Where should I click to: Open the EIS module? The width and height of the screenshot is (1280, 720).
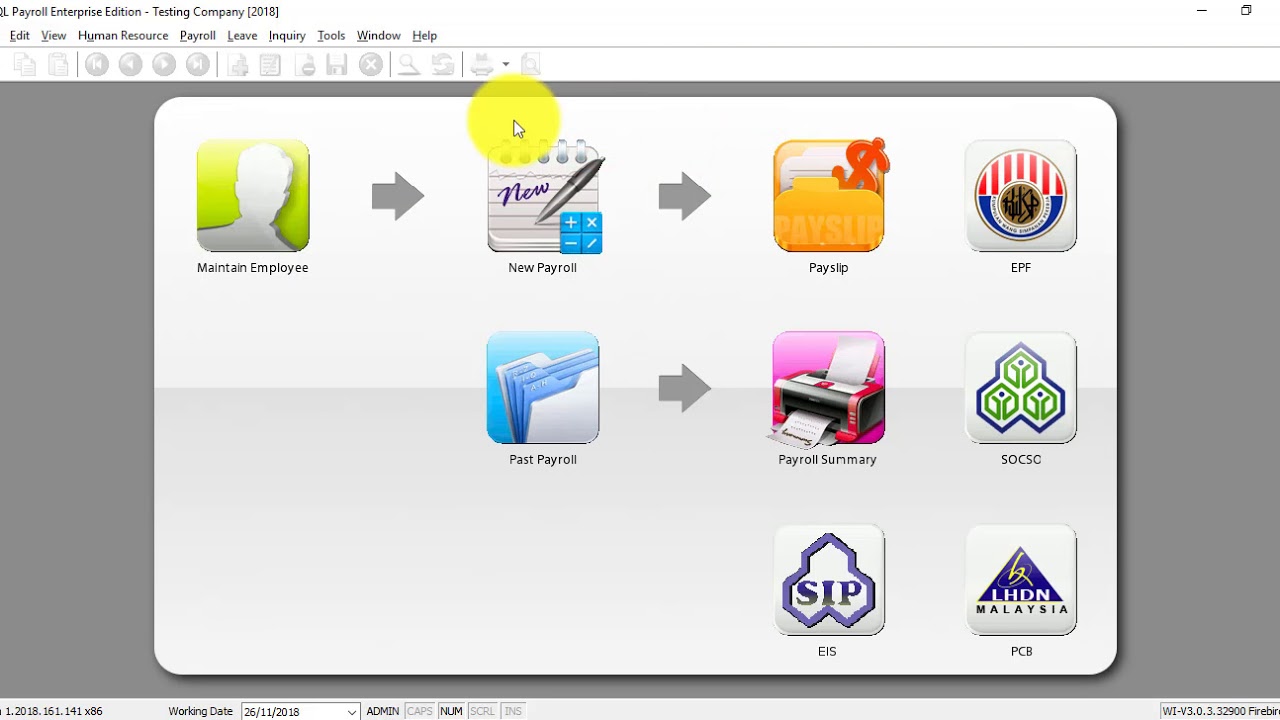(828, 580)
